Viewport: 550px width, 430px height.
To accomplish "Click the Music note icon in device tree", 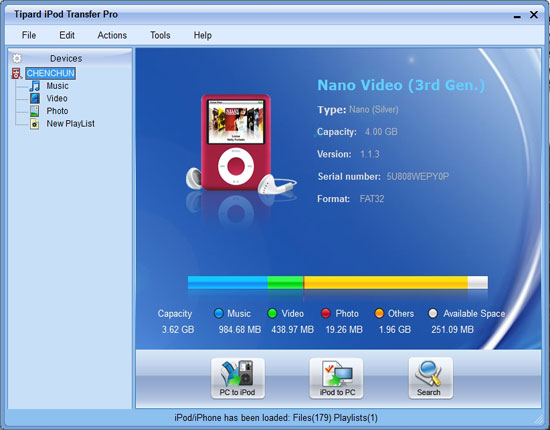I will (x=34, y=86).
